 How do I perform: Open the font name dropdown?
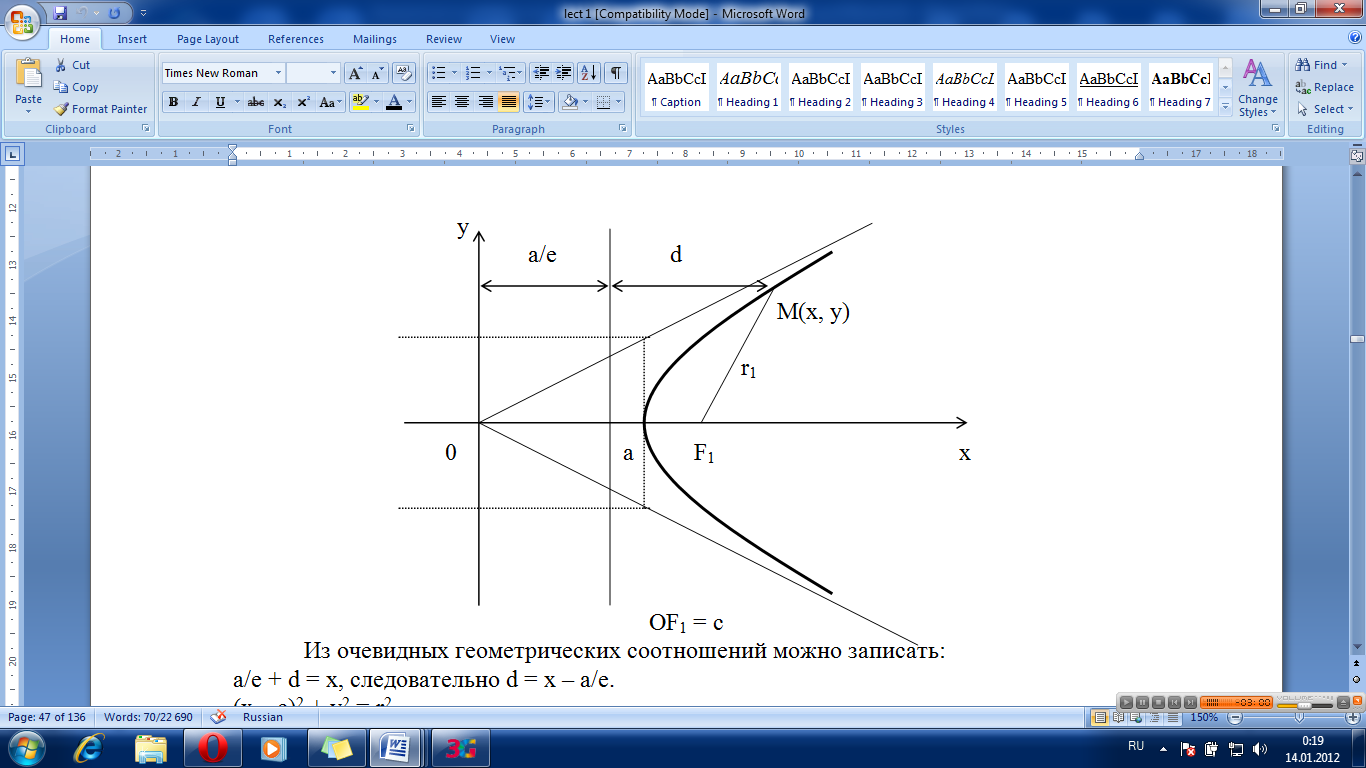279,73
